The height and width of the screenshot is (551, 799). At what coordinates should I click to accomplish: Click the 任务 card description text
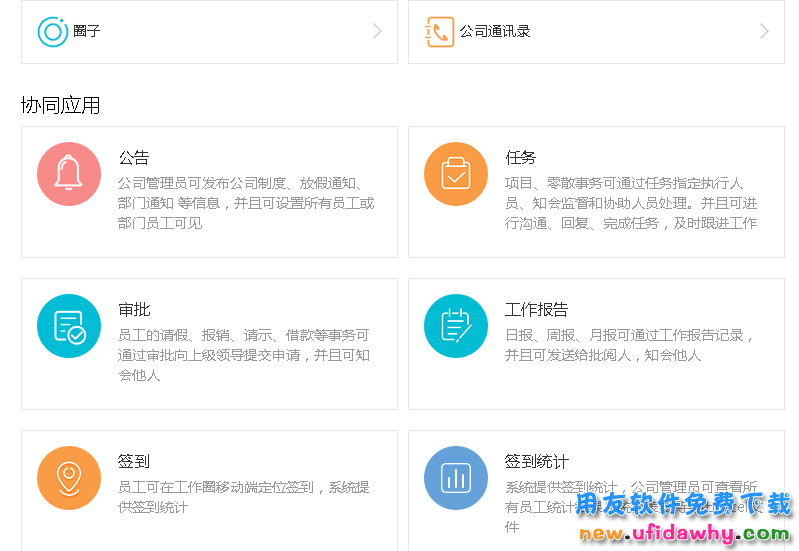631,203
